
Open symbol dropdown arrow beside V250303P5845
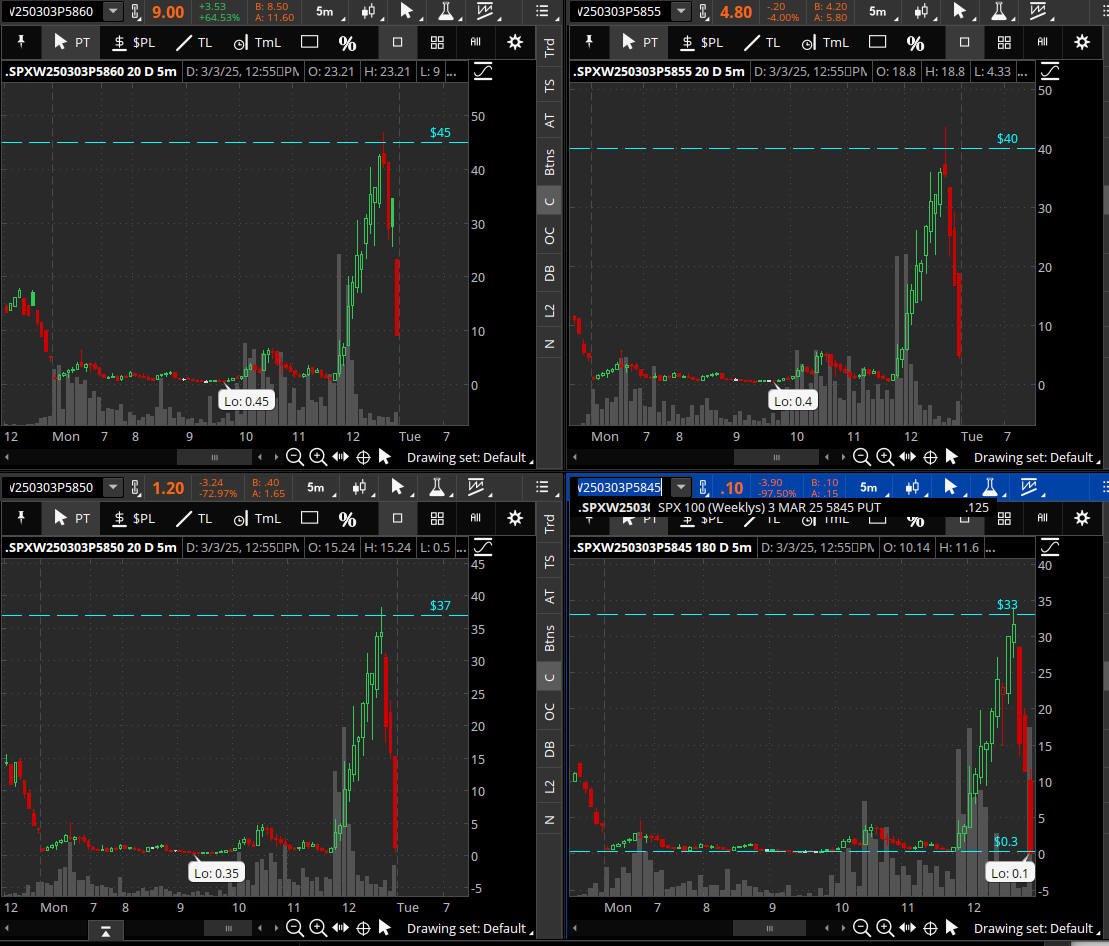point(680,487)
